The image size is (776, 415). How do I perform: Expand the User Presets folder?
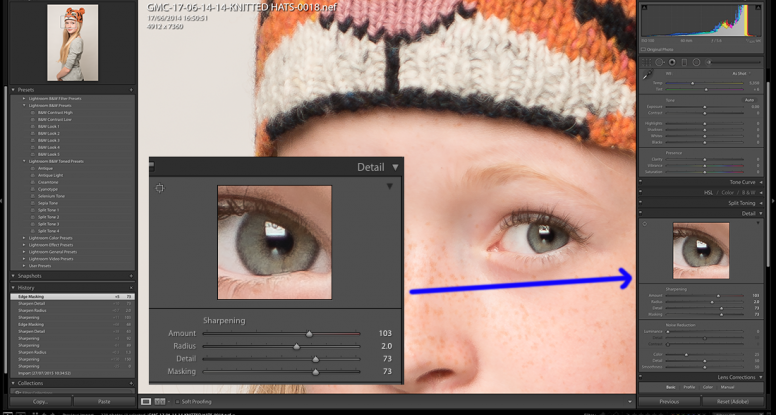[x=24, y=266]
